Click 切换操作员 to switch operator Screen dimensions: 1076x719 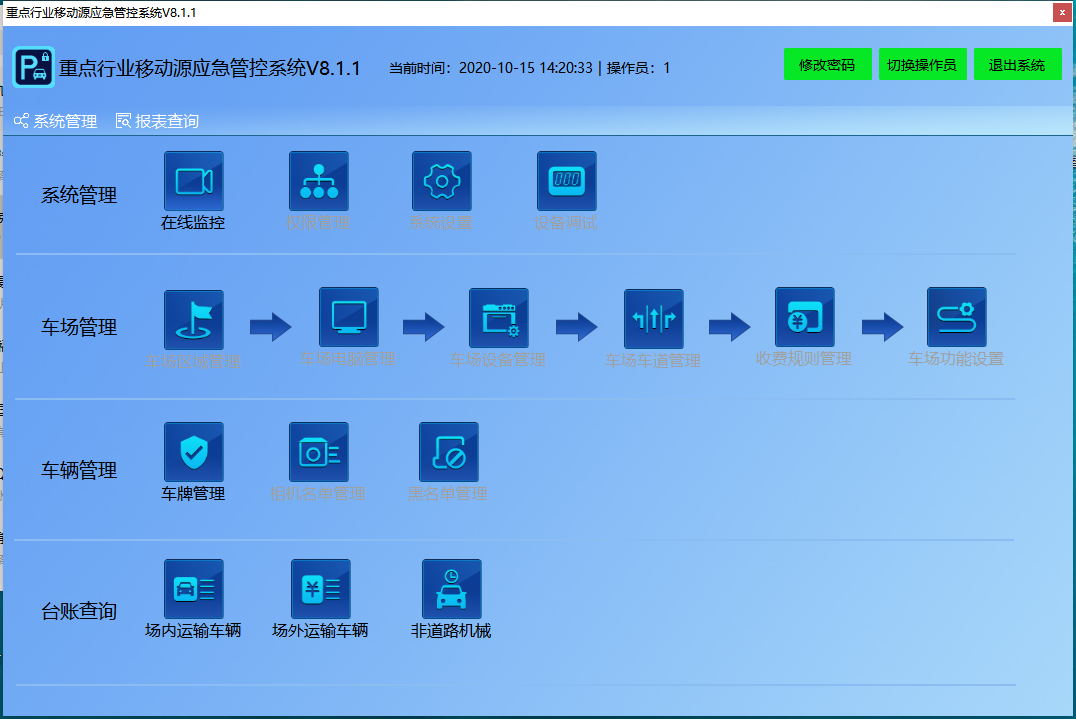(x=922, y=63)
